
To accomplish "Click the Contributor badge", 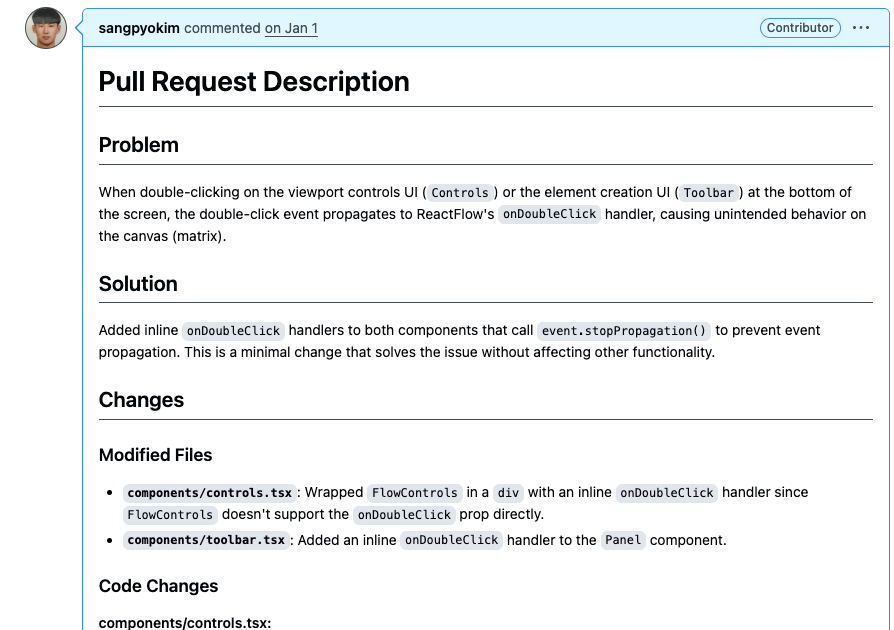I will [800, 28].
